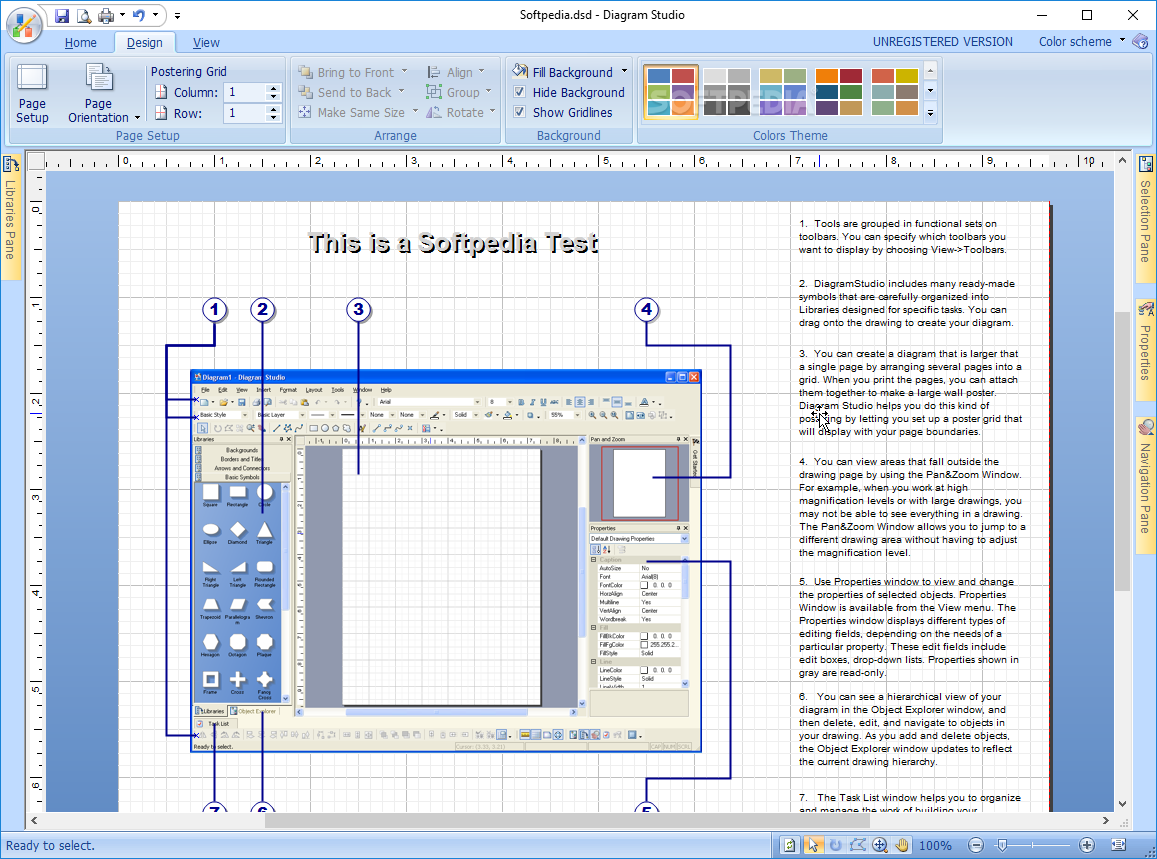Image resolution: width=1157 pixels, height=859 pixels.
Task: Click the Colors Theme gallery up arrow
Action: point(930,71)
